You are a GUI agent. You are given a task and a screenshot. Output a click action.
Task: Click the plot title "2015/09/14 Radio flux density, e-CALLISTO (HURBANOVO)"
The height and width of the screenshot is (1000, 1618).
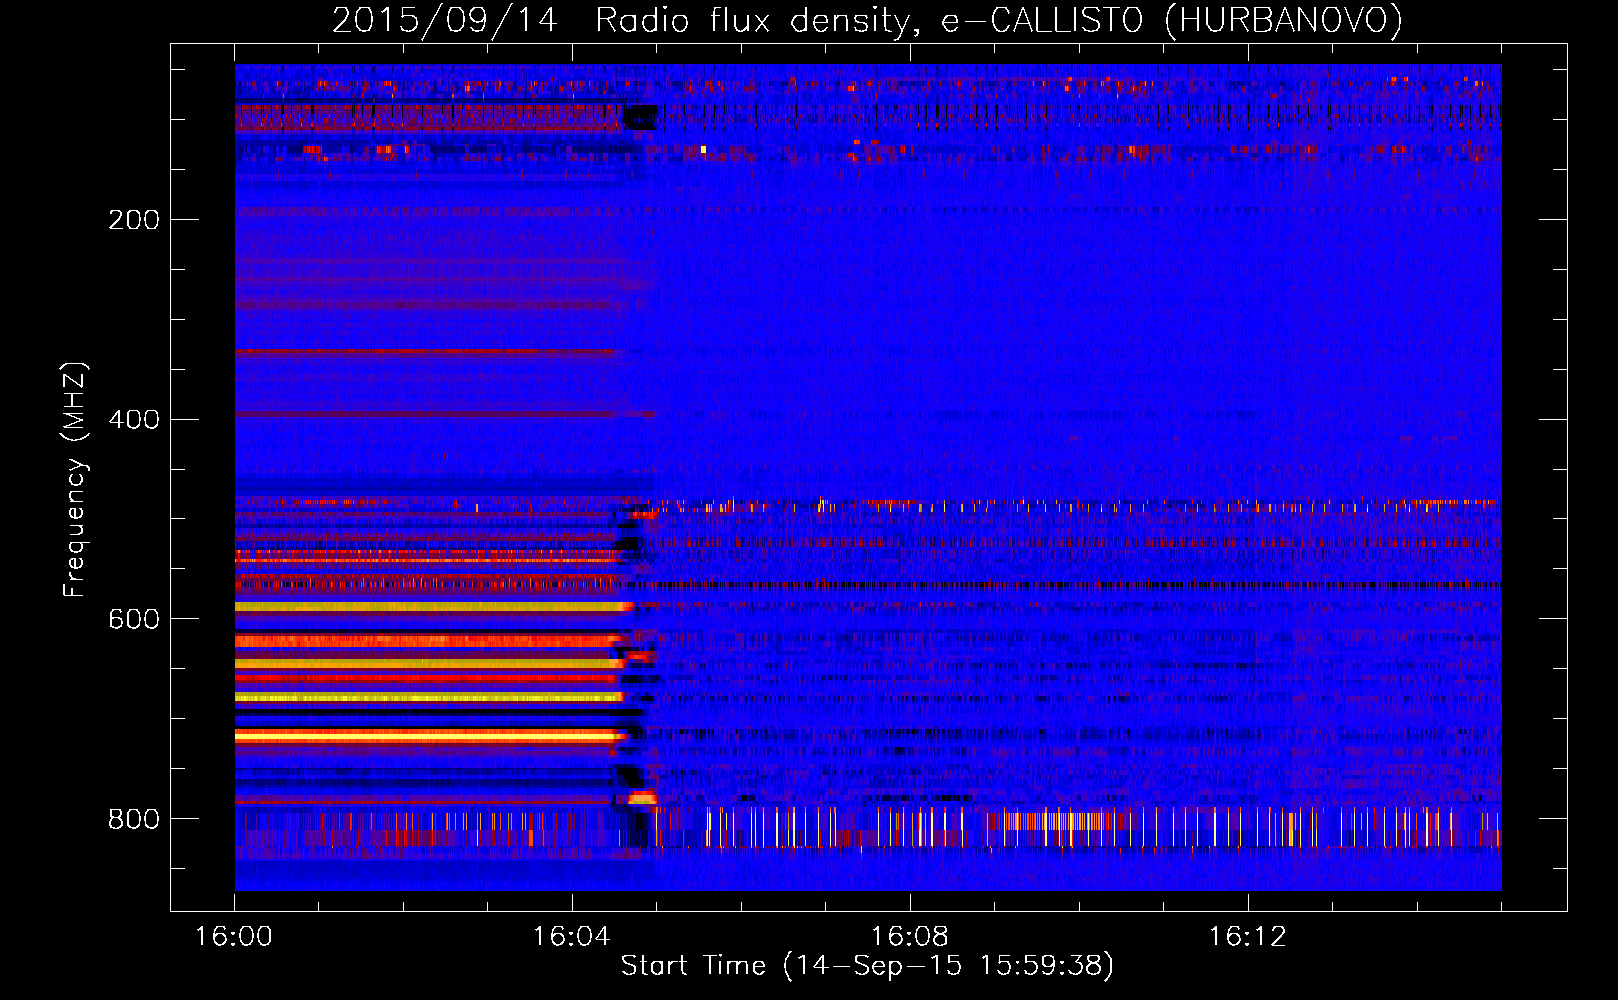(x=867, y=20)
